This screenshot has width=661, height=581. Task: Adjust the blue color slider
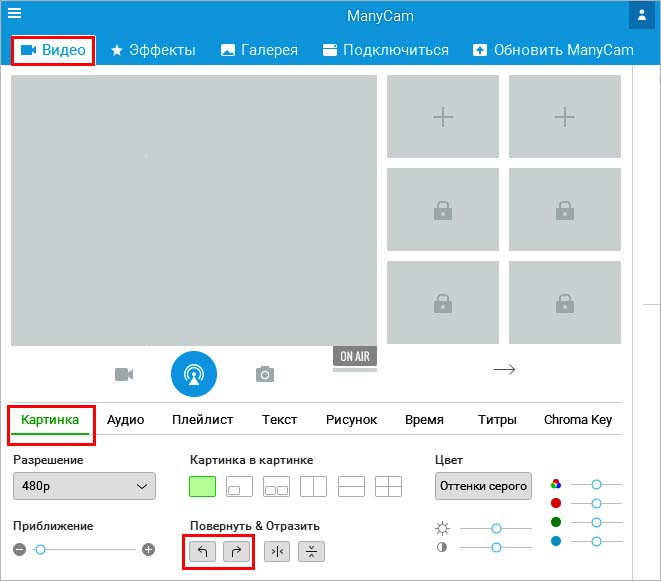(596, 541)
